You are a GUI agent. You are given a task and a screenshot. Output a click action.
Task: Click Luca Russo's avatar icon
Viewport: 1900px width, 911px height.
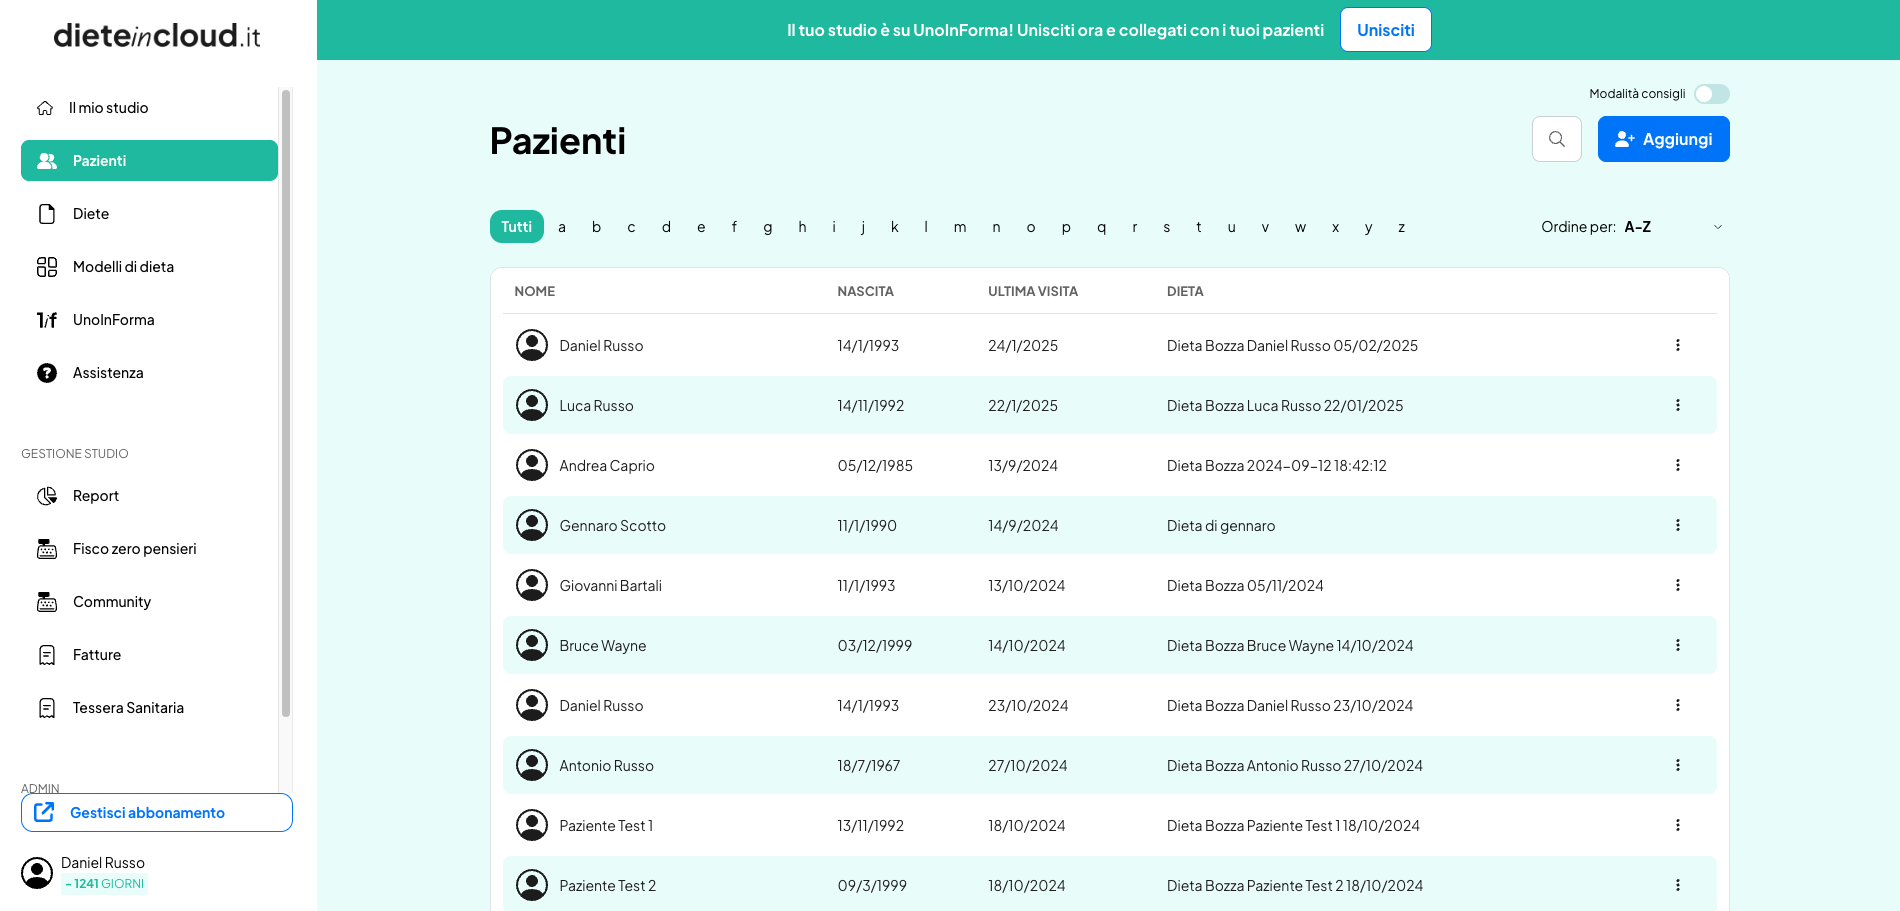[x=532, y=405]
